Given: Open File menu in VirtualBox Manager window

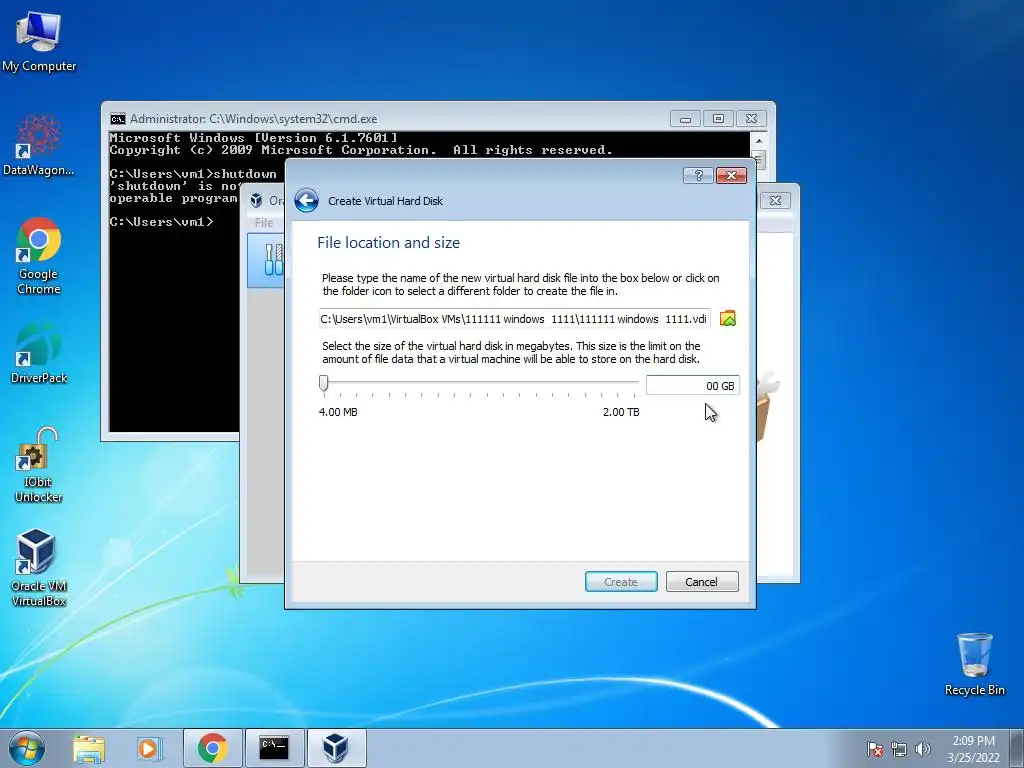Looking at the screenshot, I should [264, 223].
